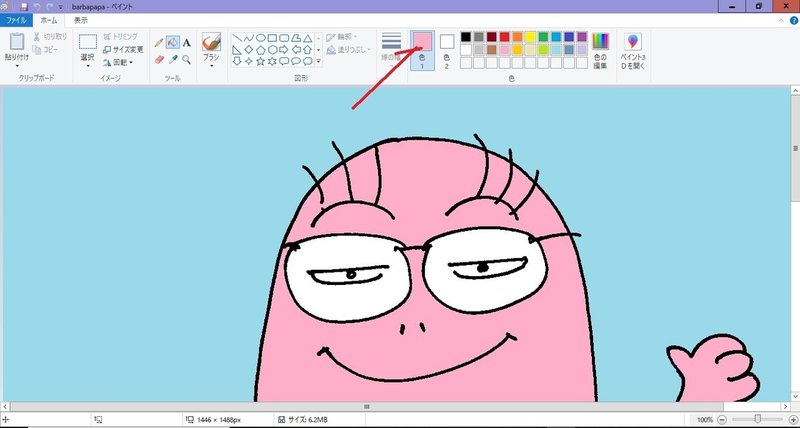Expand the Select (選択) dropdown arrow
Viewport: 800px width, 428px height.
click(x=88, y=66)
